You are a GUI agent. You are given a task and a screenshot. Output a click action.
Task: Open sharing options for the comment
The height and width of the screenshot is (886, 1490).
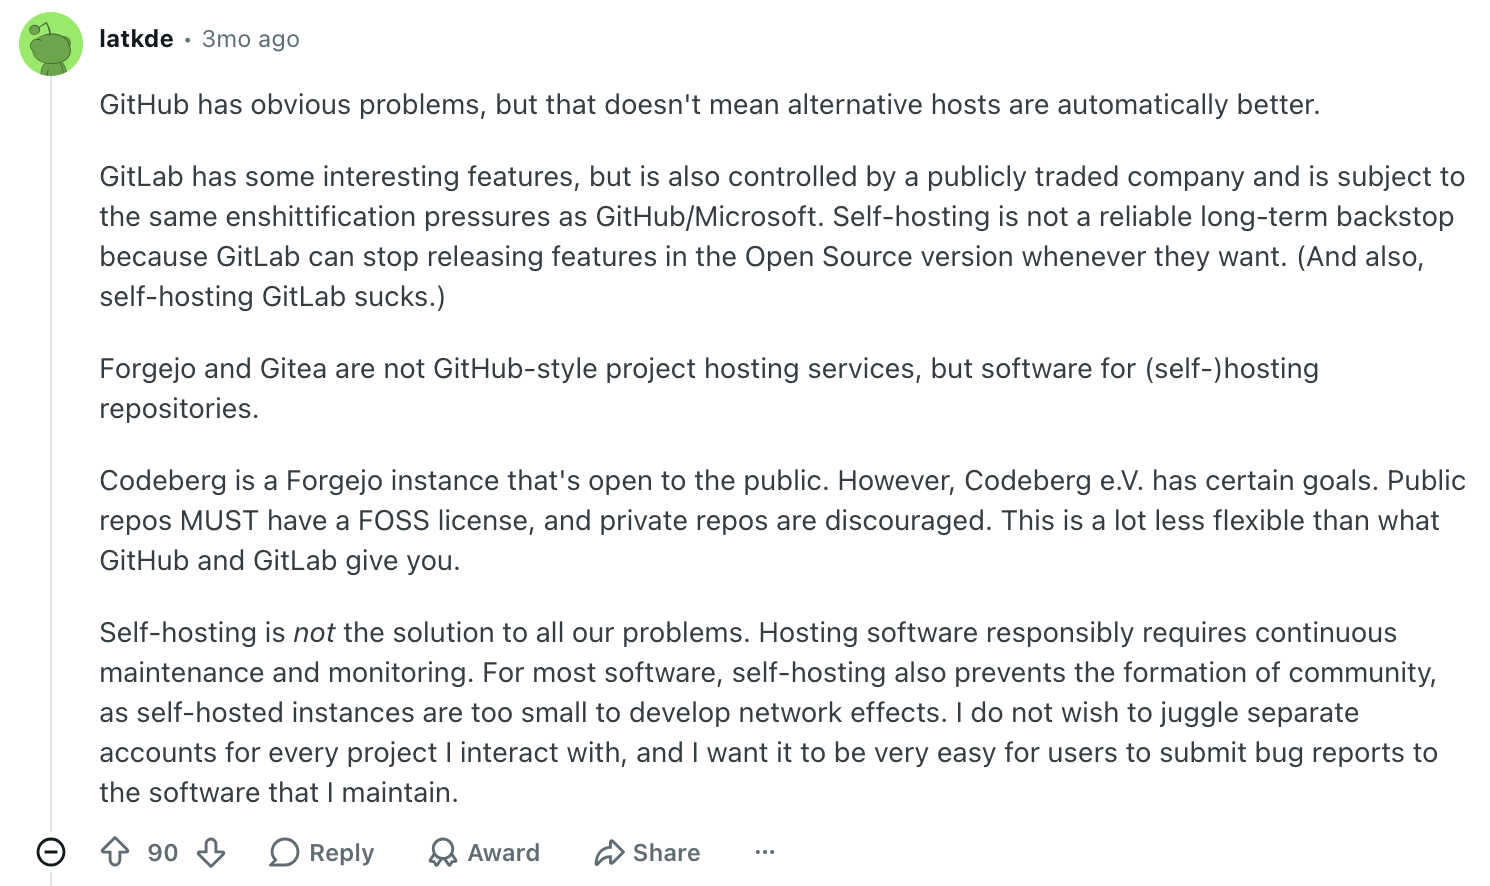click(x=646, y=852)
